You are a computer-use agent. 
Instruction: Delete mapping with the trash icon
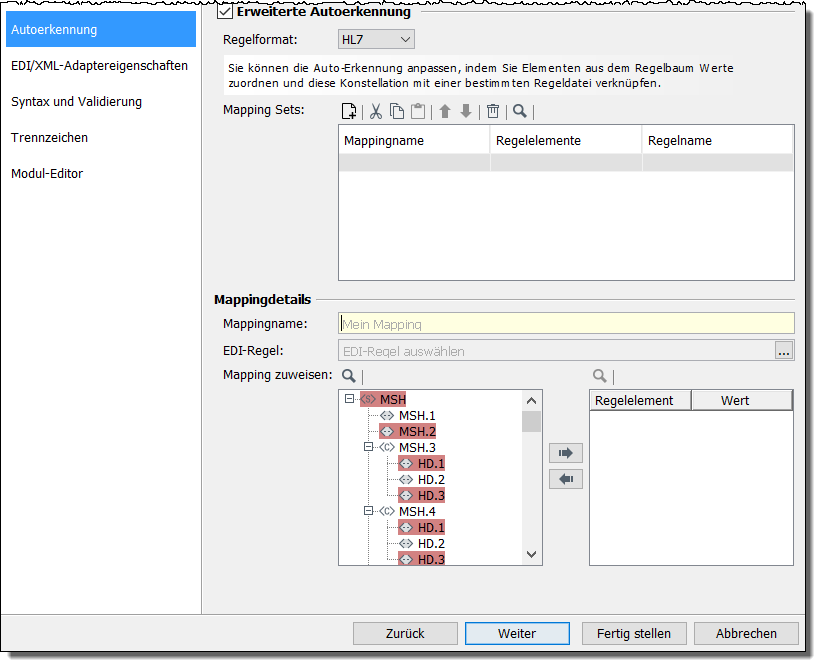(493, 111)
